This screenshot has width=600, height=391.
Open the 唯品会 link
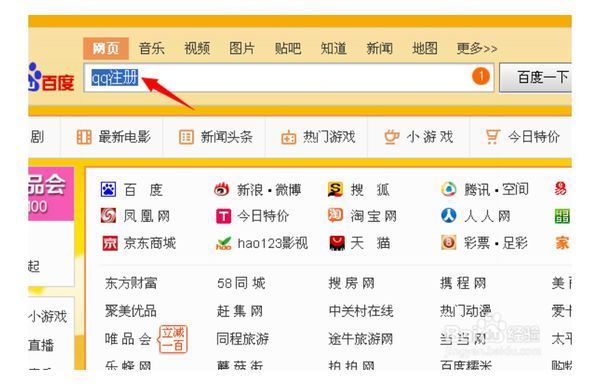point(128,339)
